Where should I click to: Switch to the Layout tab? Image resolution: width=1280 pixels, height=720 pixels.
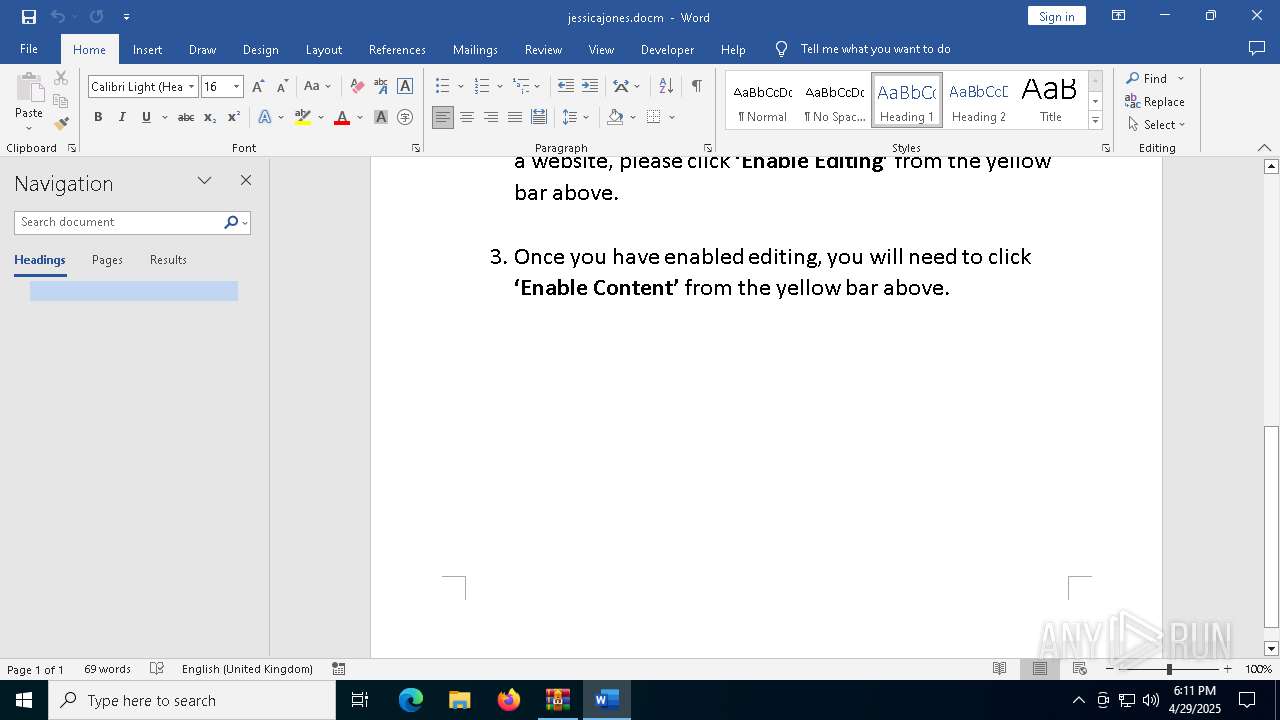pos(323,49)
